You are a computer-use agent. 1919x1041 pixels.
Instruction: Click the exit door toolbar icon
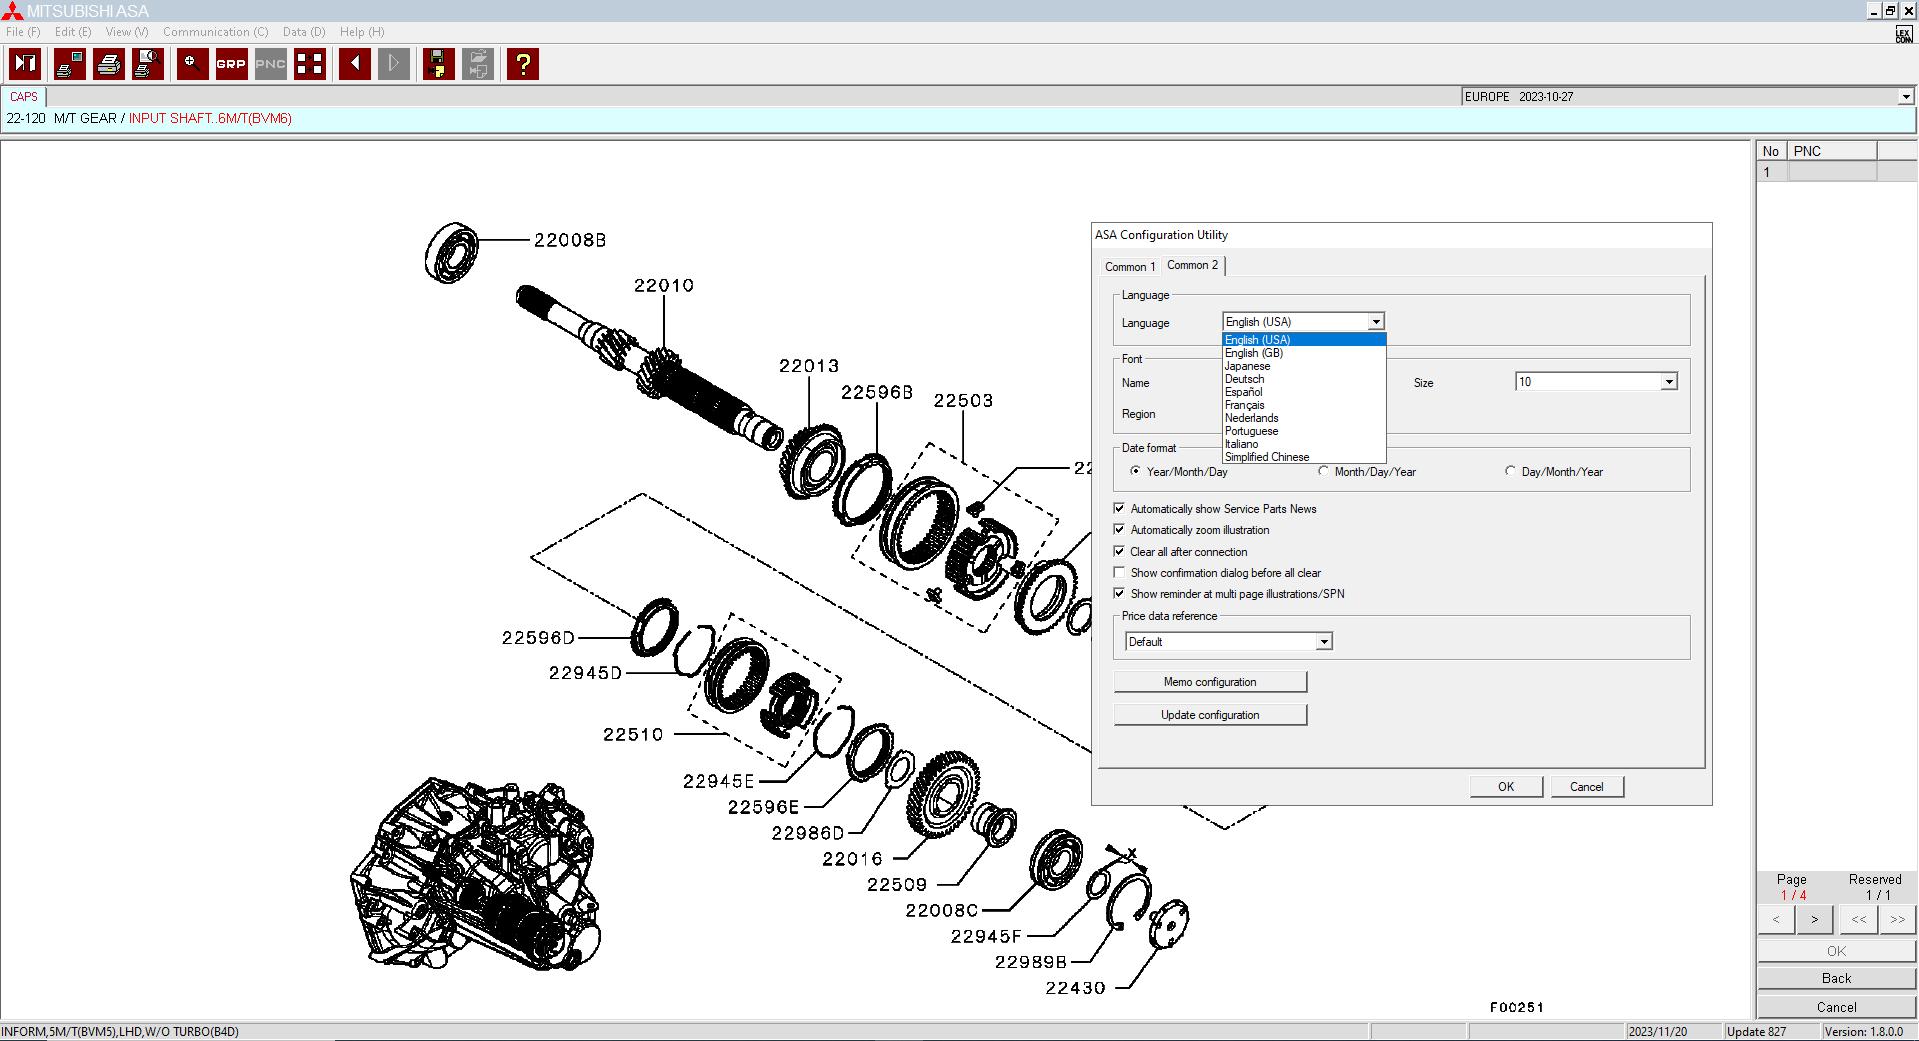pyautogui.click(x=25, y=64)
